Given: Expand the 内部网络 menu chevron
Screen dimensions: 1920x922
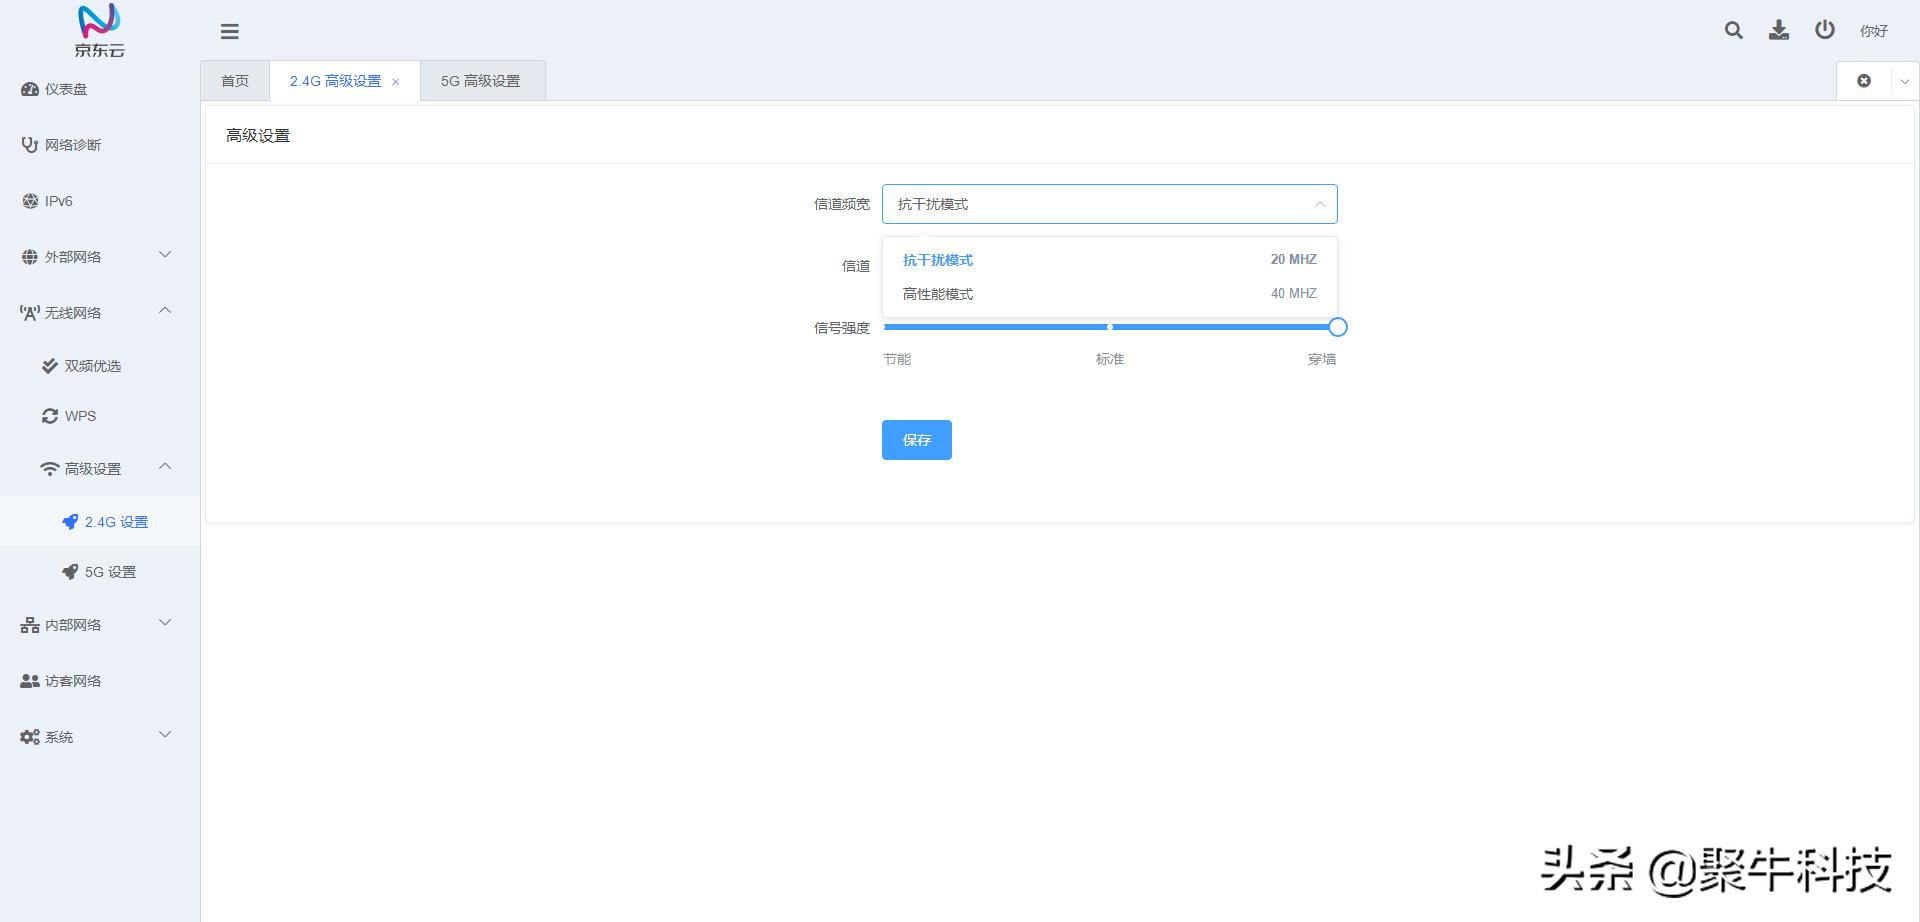Looking at the screenshot, I should coord(166,623).
